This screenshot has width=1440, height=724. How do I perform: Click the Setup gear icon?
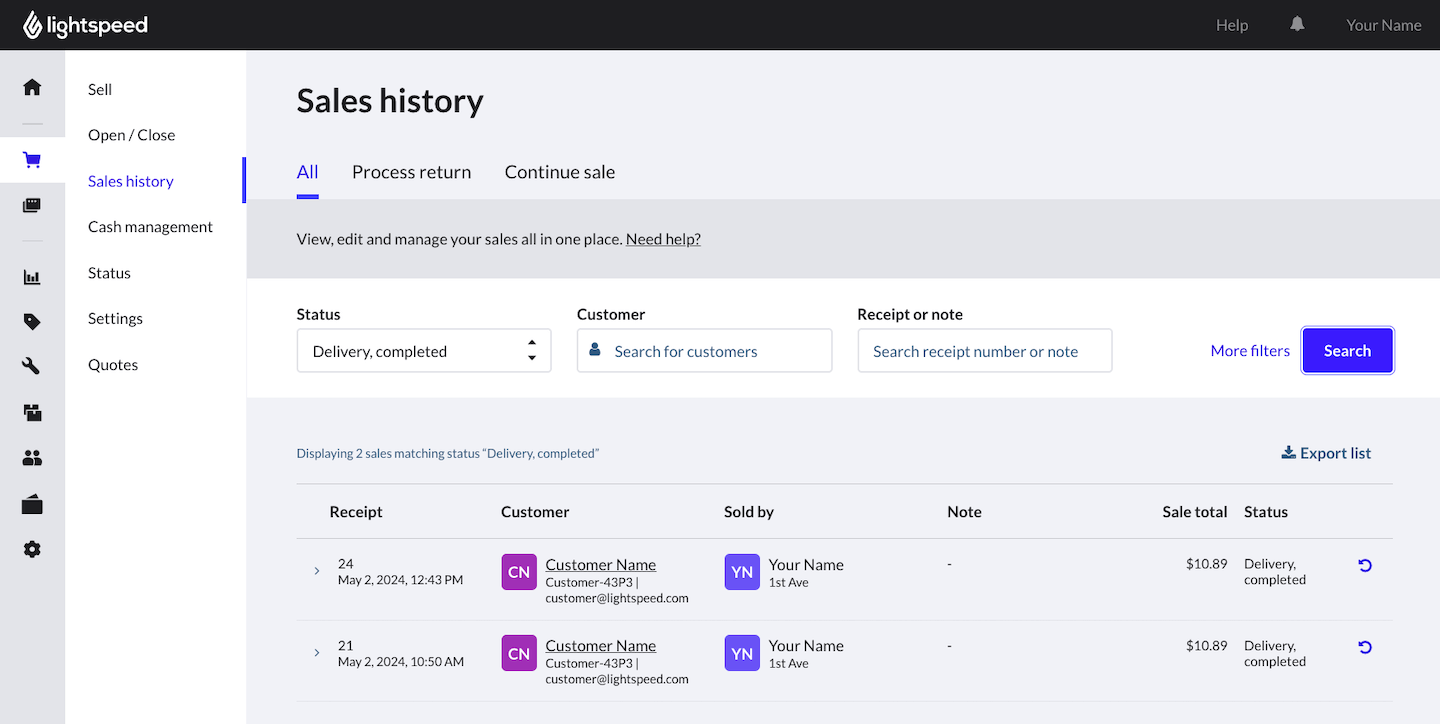click(32, 549)
